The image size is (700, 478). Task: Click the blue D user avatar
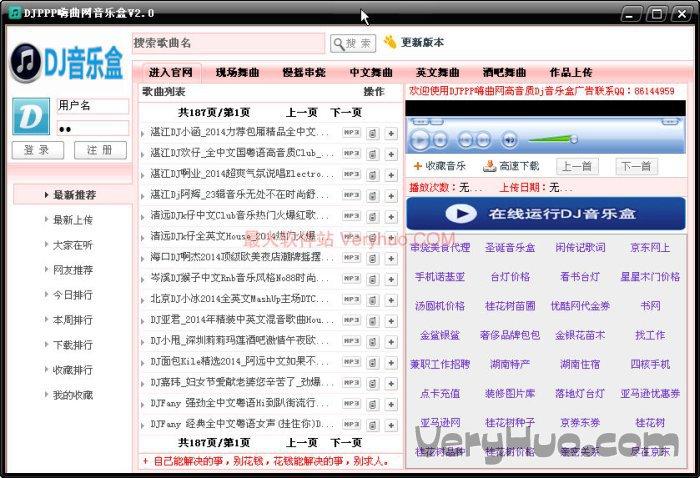pos(31,117)
